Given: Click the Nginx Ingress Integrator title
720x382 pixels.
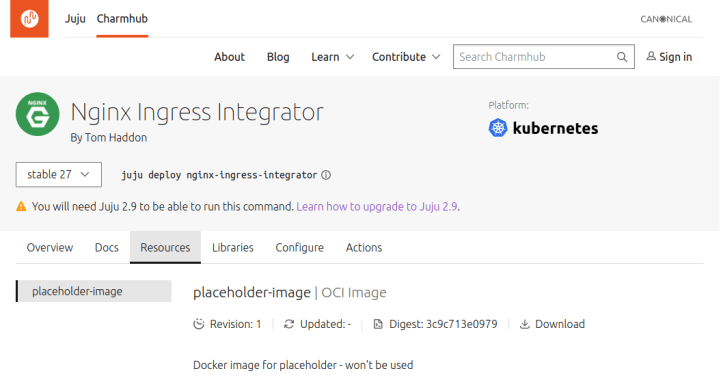Looking at the screenshot, I should coord(197,112).
